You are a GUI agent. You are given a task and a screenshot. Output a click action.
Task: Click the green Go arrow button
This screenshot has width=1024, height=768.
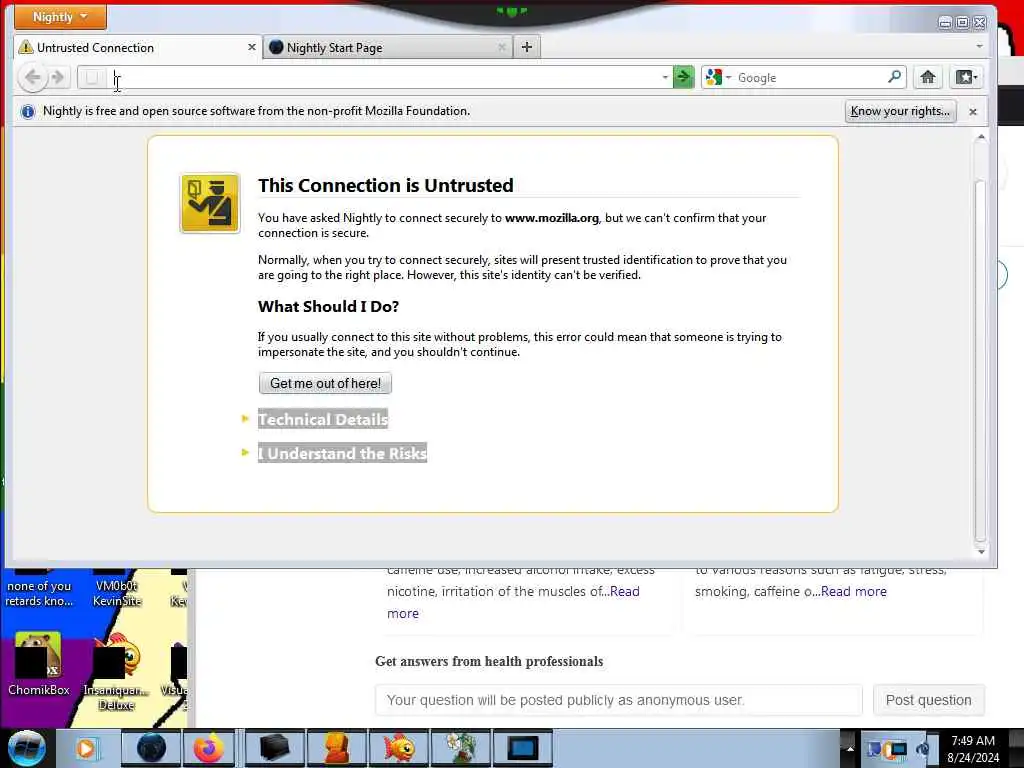[683, 78]
